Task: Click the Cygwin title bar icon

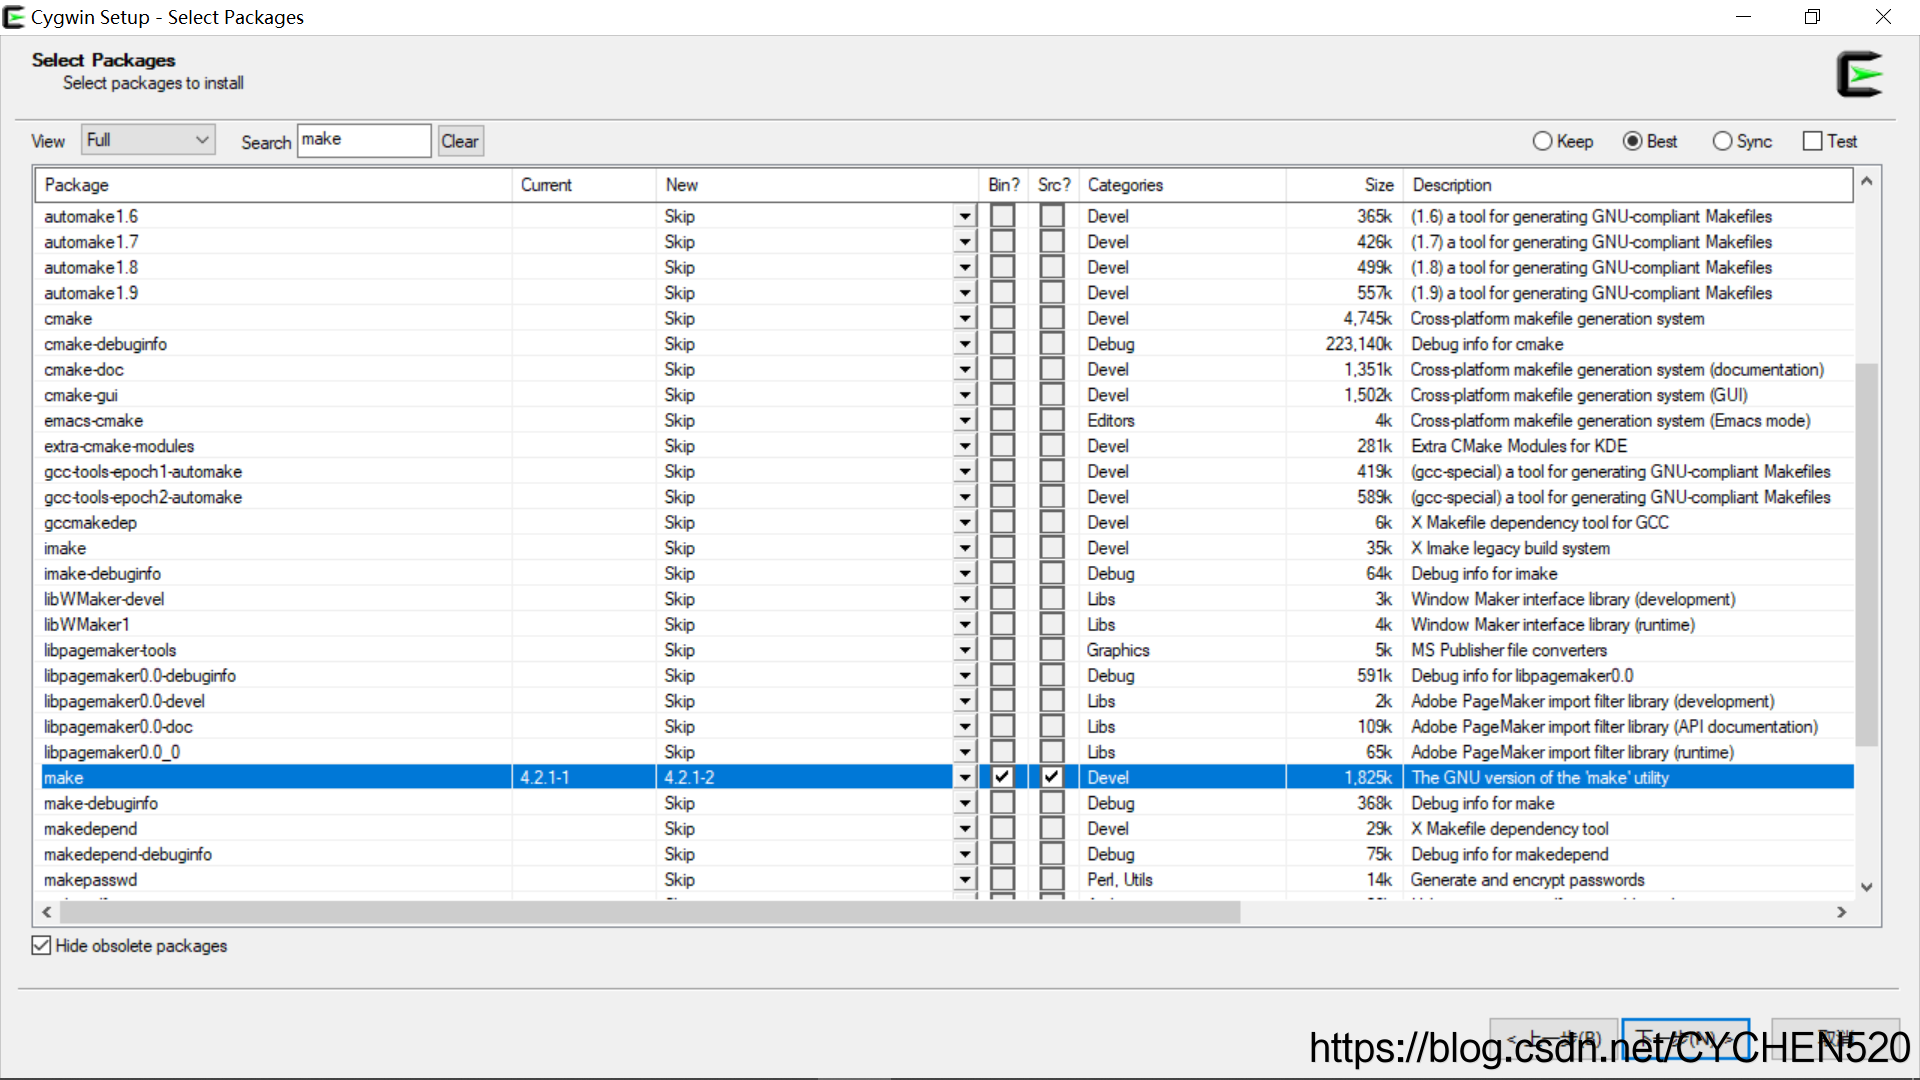Action: point(14,17)
